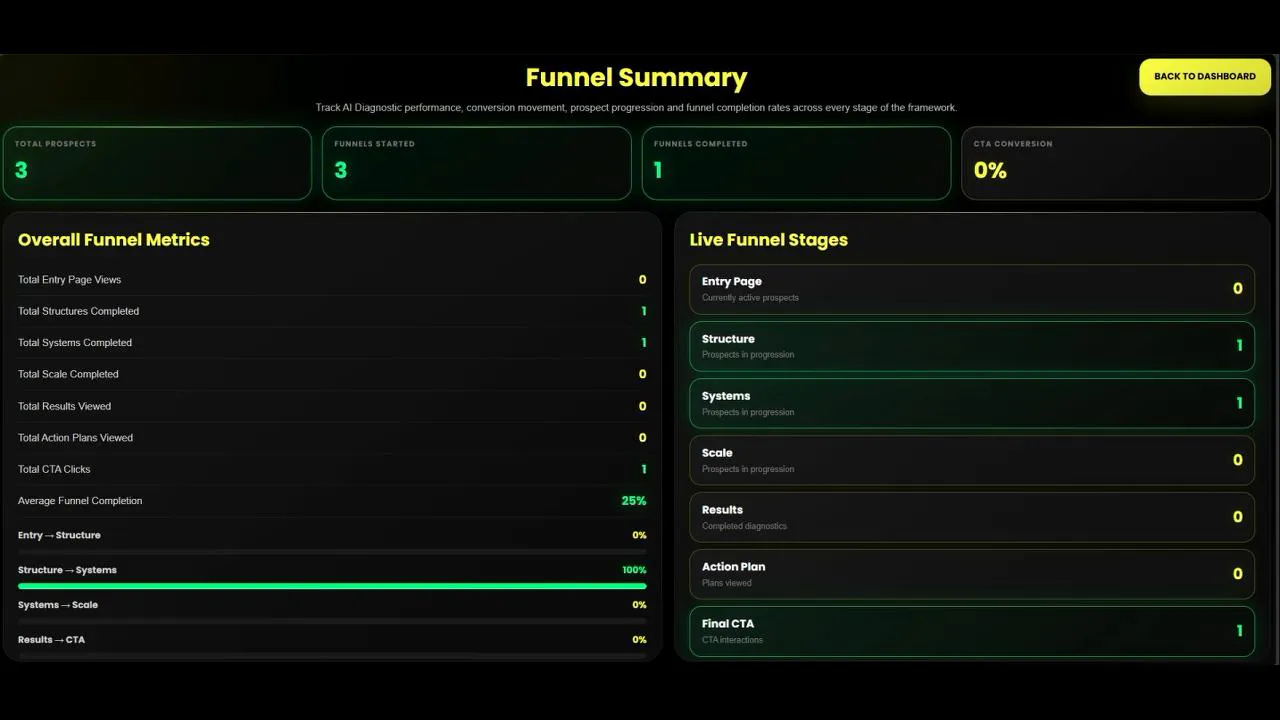1280x720 pixels.
Task: Click the Systems → Scale progress bar
Action: point(332,621)
